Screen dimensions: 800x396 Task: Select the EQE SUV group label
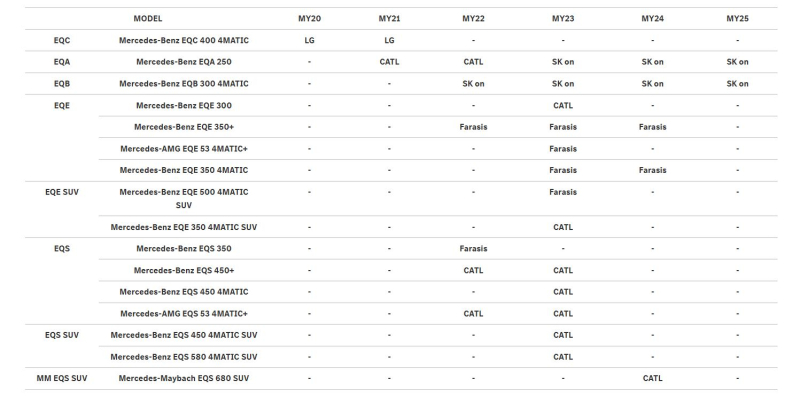pos(62,192)
